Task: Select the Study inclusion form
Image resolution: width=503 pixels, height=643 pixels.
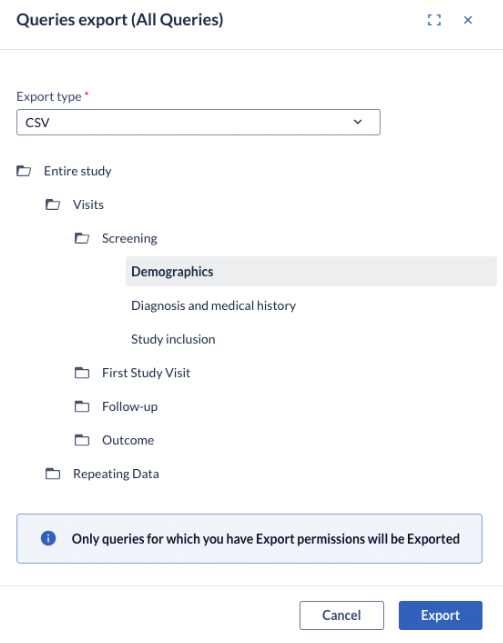Action: [x=173, y=339]
